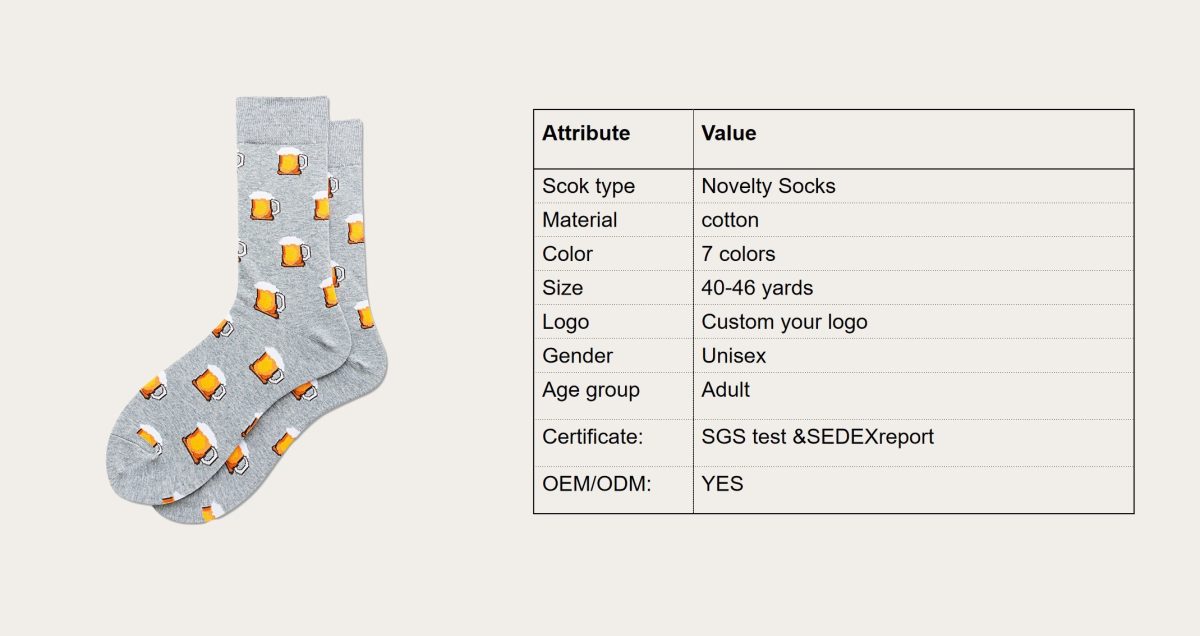
Task: Click the "Color" attribute row label
Action: (567, 254)
